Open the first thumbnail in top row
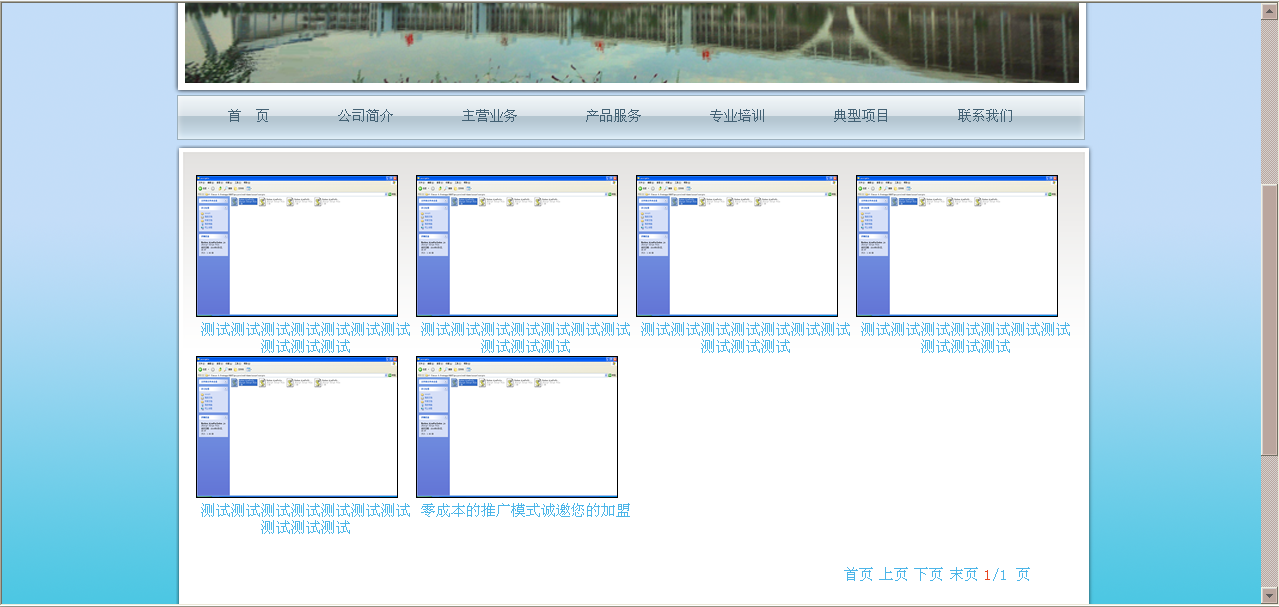 point(297,246)
